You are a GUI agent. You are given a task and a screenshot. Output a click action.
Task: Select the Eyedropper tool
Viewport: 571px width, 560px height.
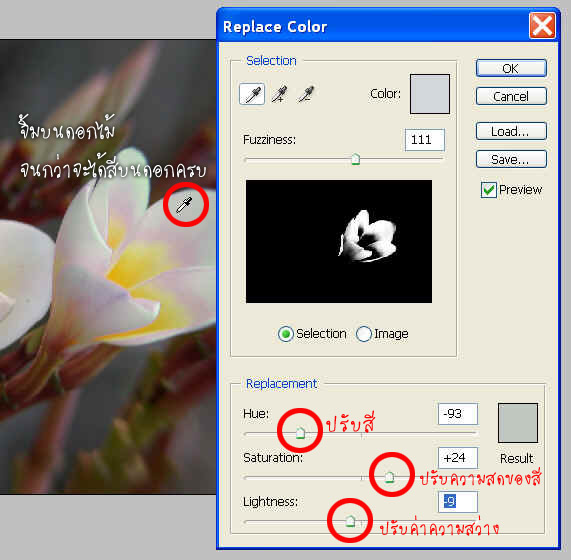point(252,94)
